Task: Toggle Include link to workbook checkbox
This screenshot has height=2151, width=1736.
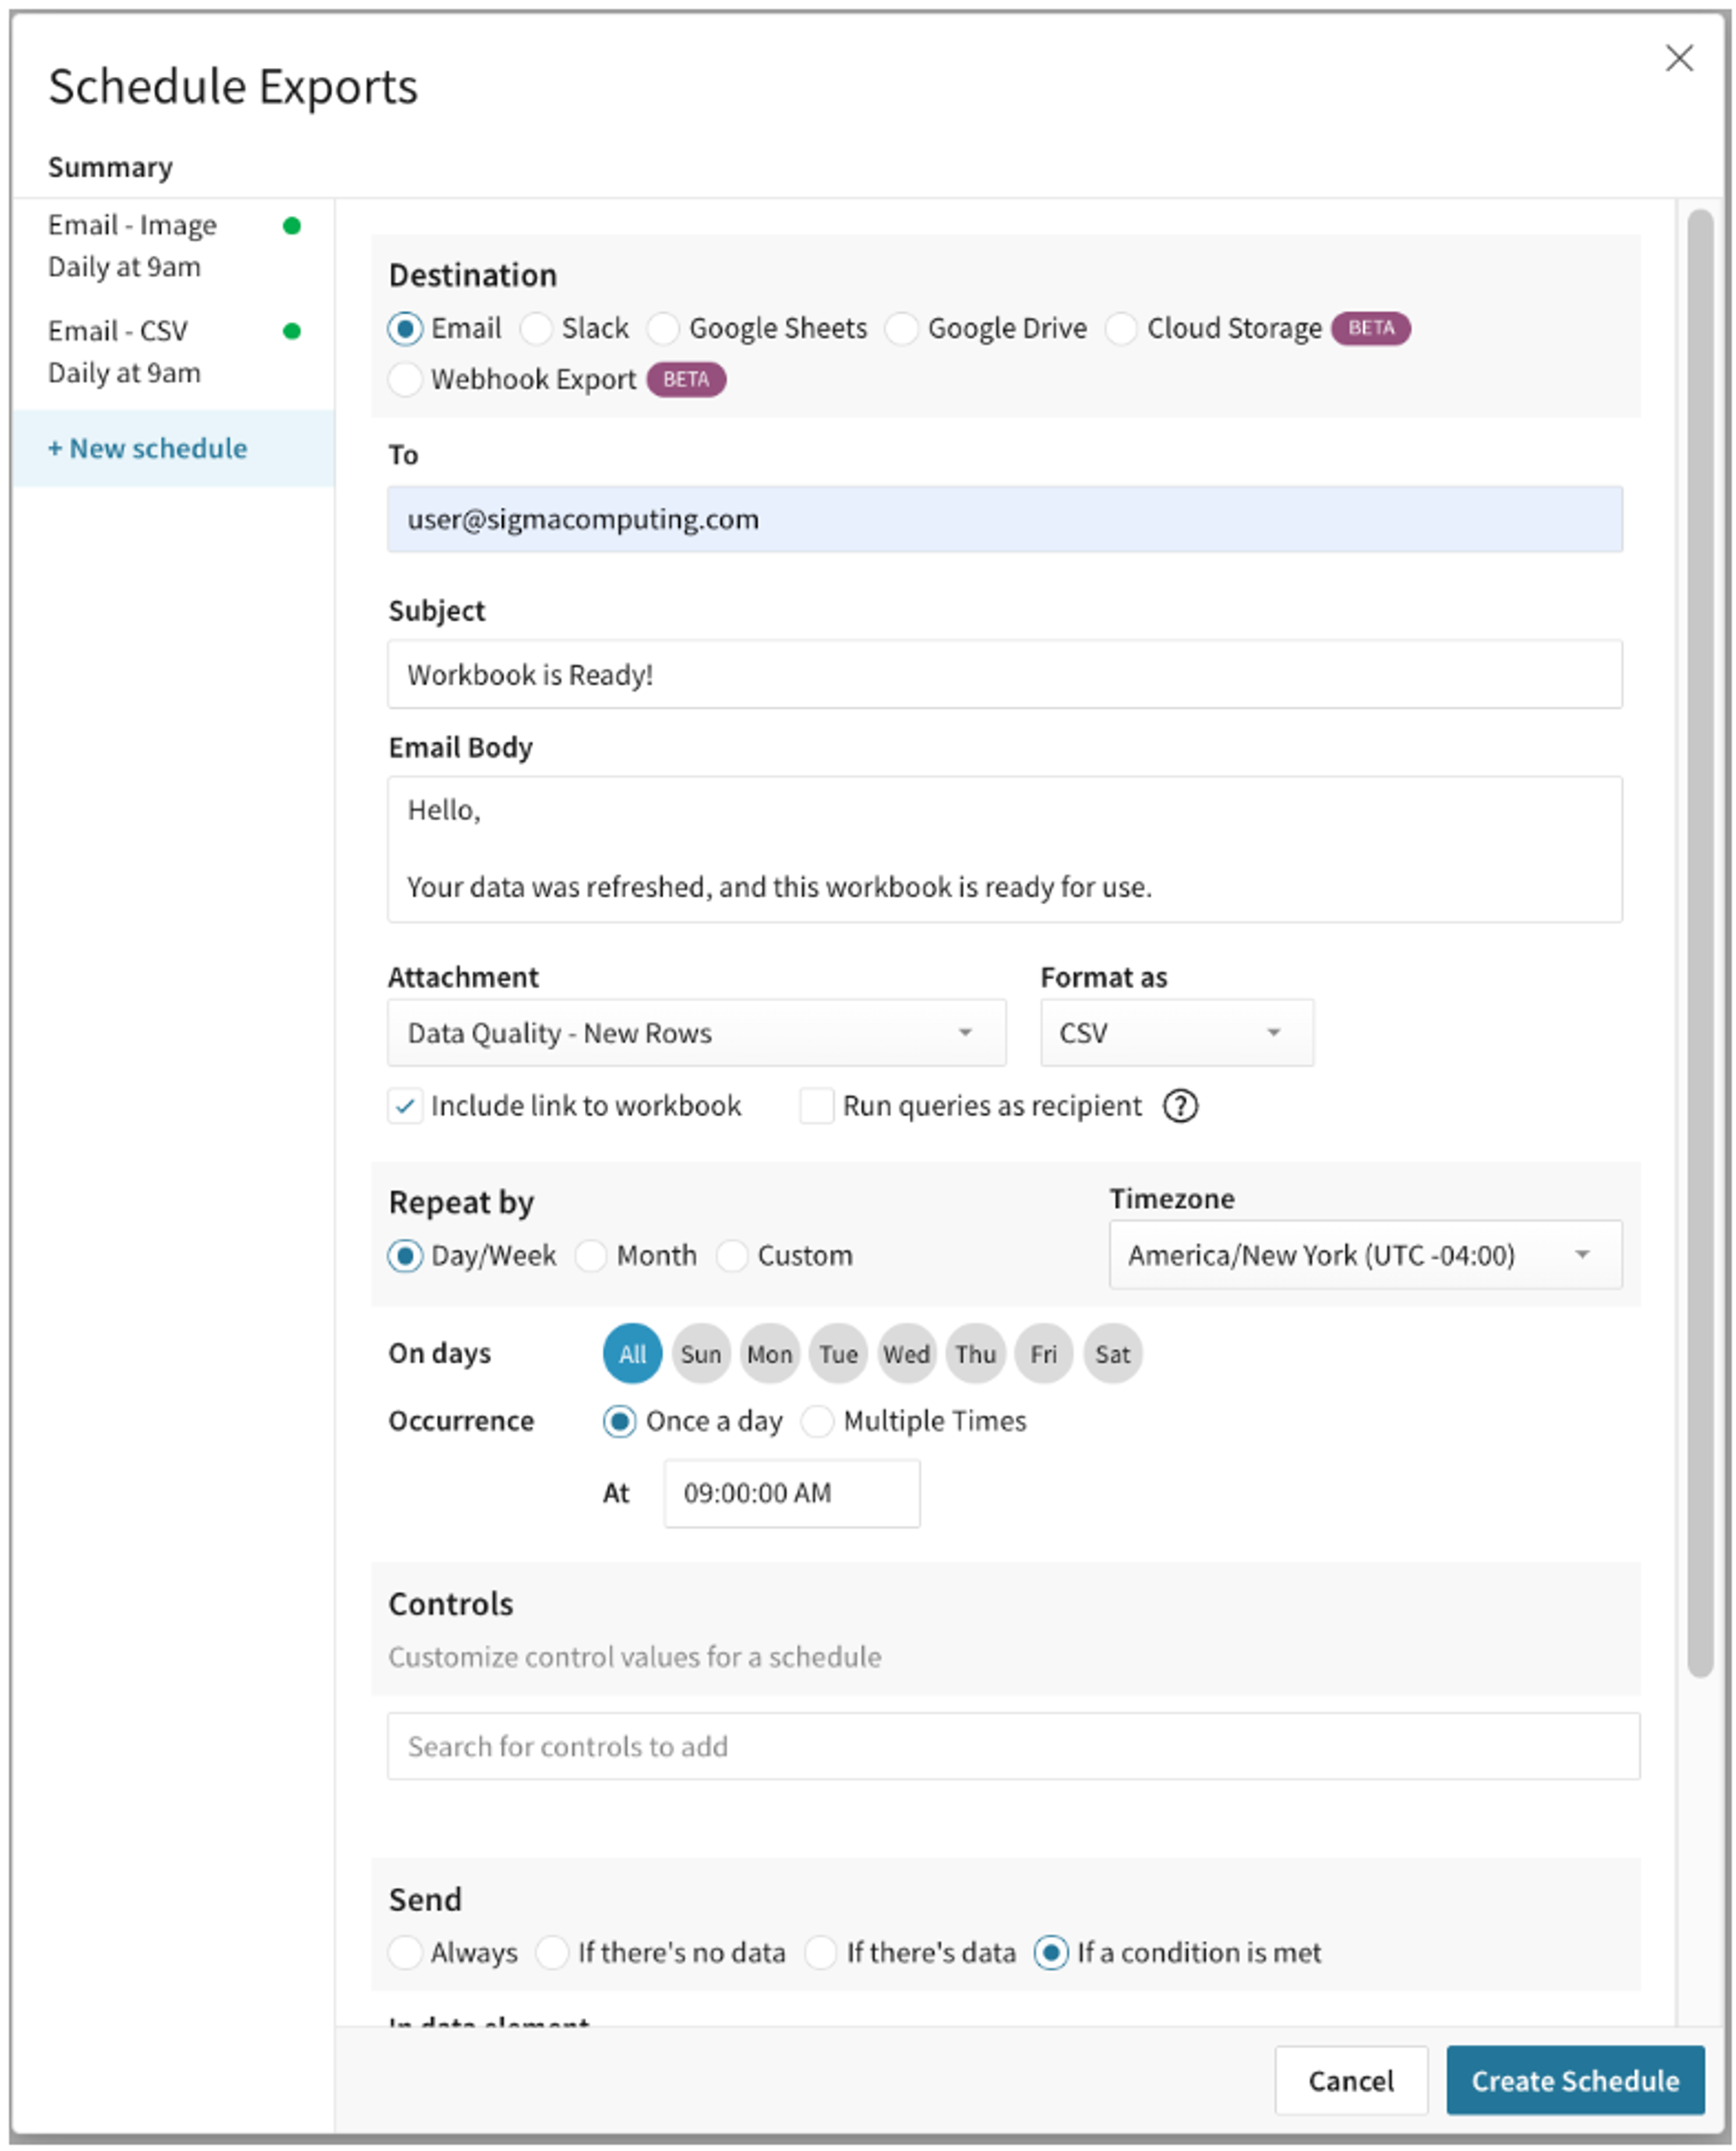Action: click(405, 1105)
